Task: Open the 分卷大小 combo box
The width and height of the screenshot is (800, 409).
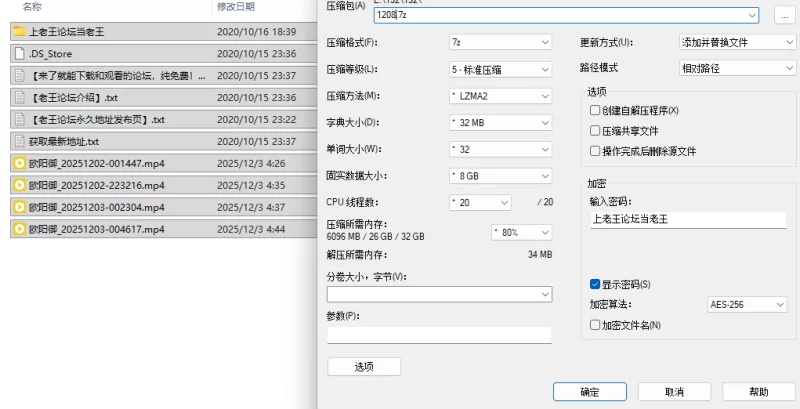Action: (x=439, y=294)
